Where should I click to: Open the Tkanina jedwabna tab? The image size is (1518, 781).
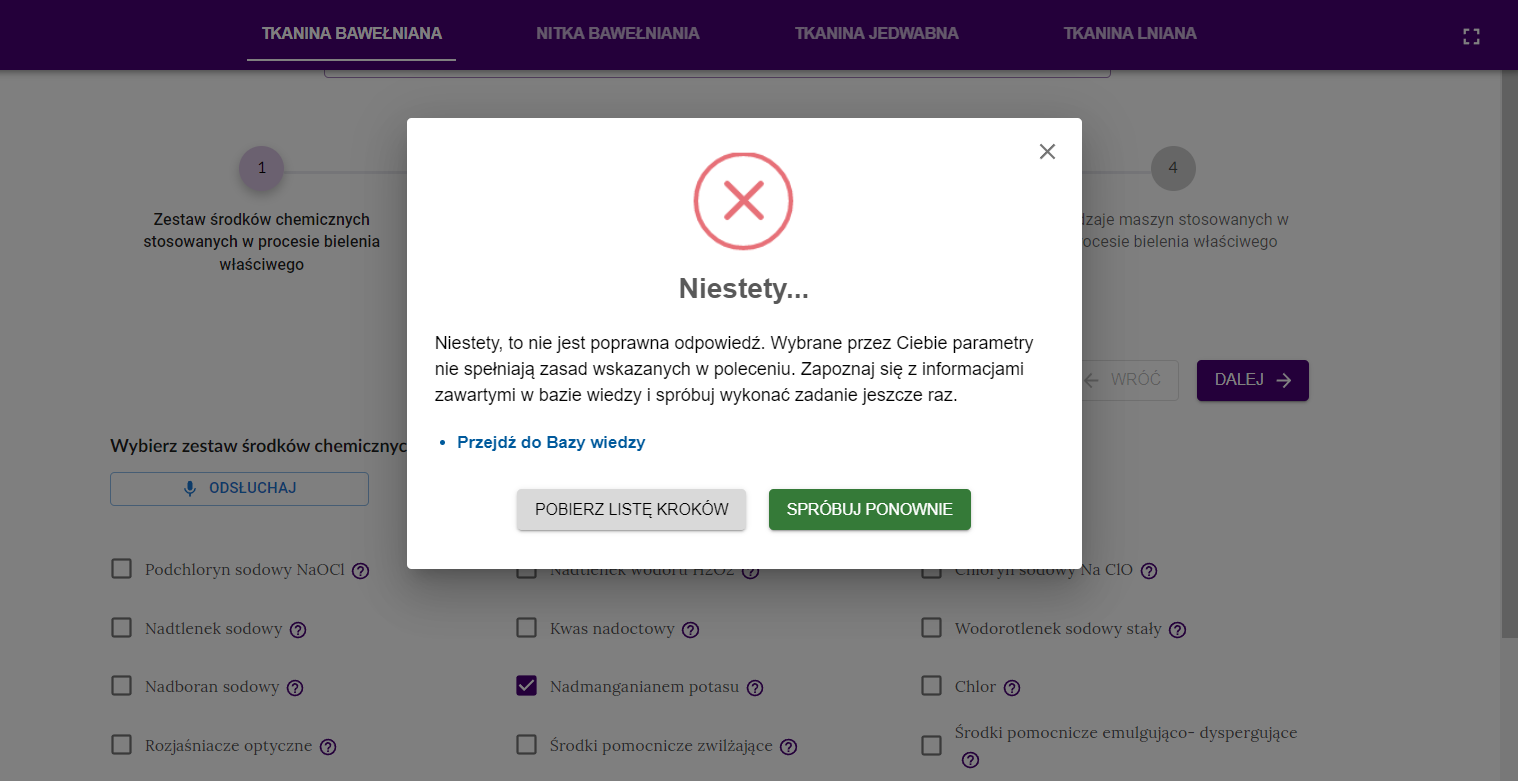point(876,33)
